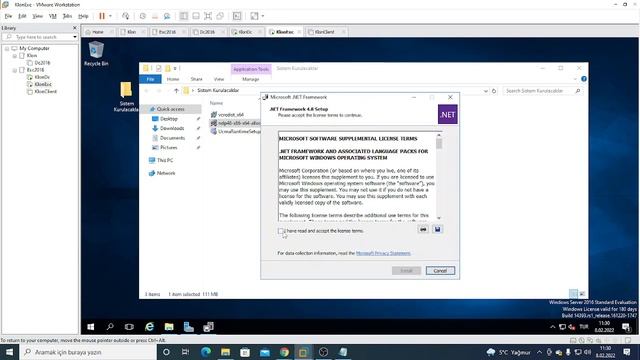Click Explorer refresh button
This screenshot has width=640, height=360.
point(494,91)
